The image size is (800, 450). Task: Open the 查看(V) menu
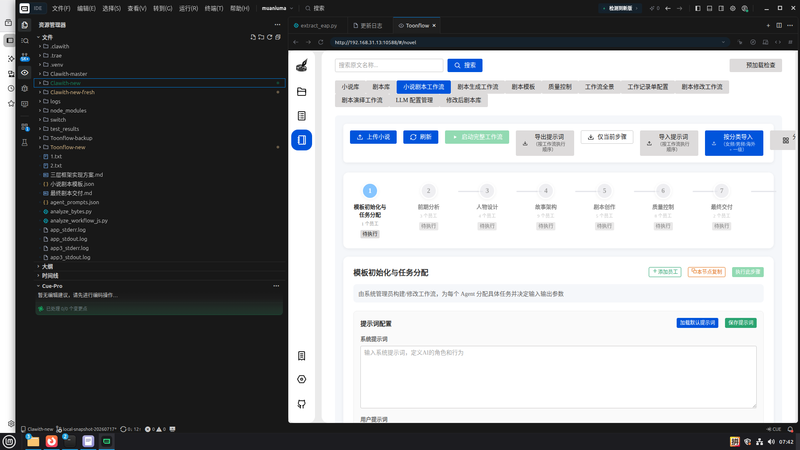point(137,8)
